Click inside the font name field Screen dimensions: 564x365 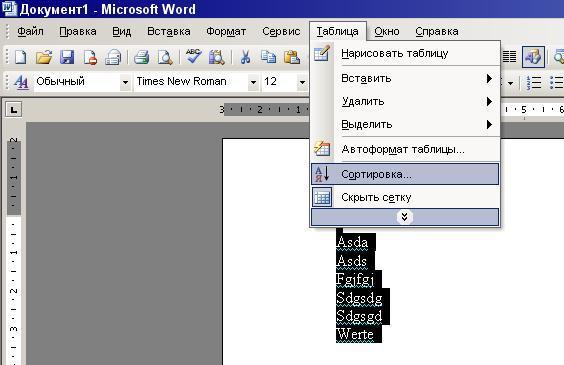coord(191,82)
